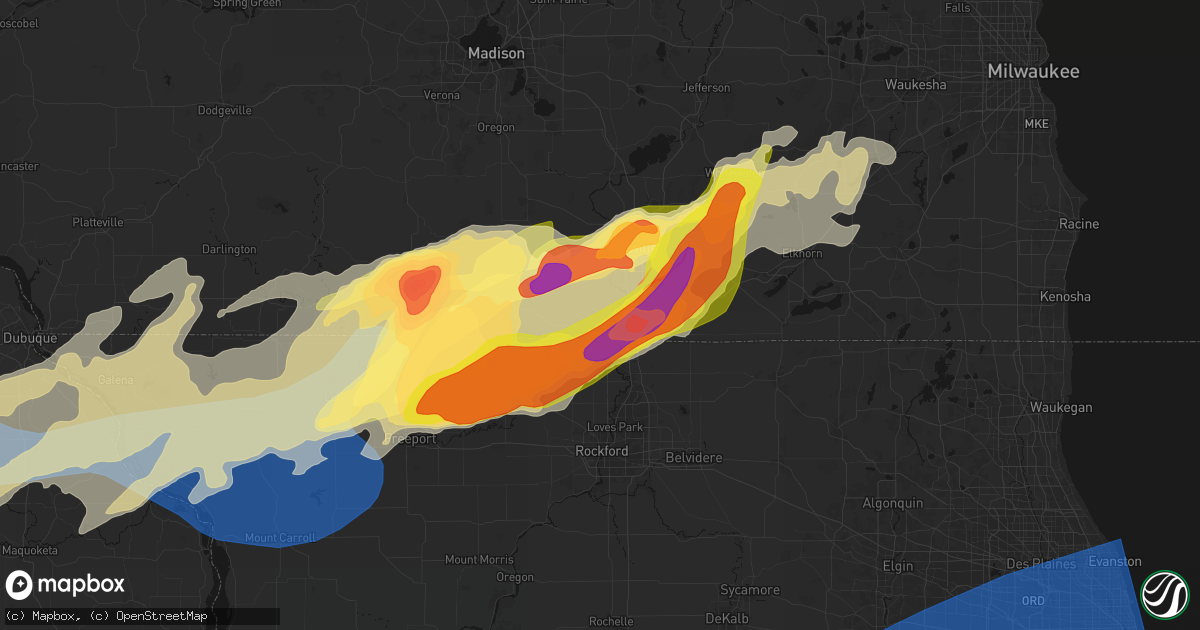Image resolution: width=1200 pixels, height=630 pixels.
Task: Click the Spring Green label
Action: coord(247,4)
